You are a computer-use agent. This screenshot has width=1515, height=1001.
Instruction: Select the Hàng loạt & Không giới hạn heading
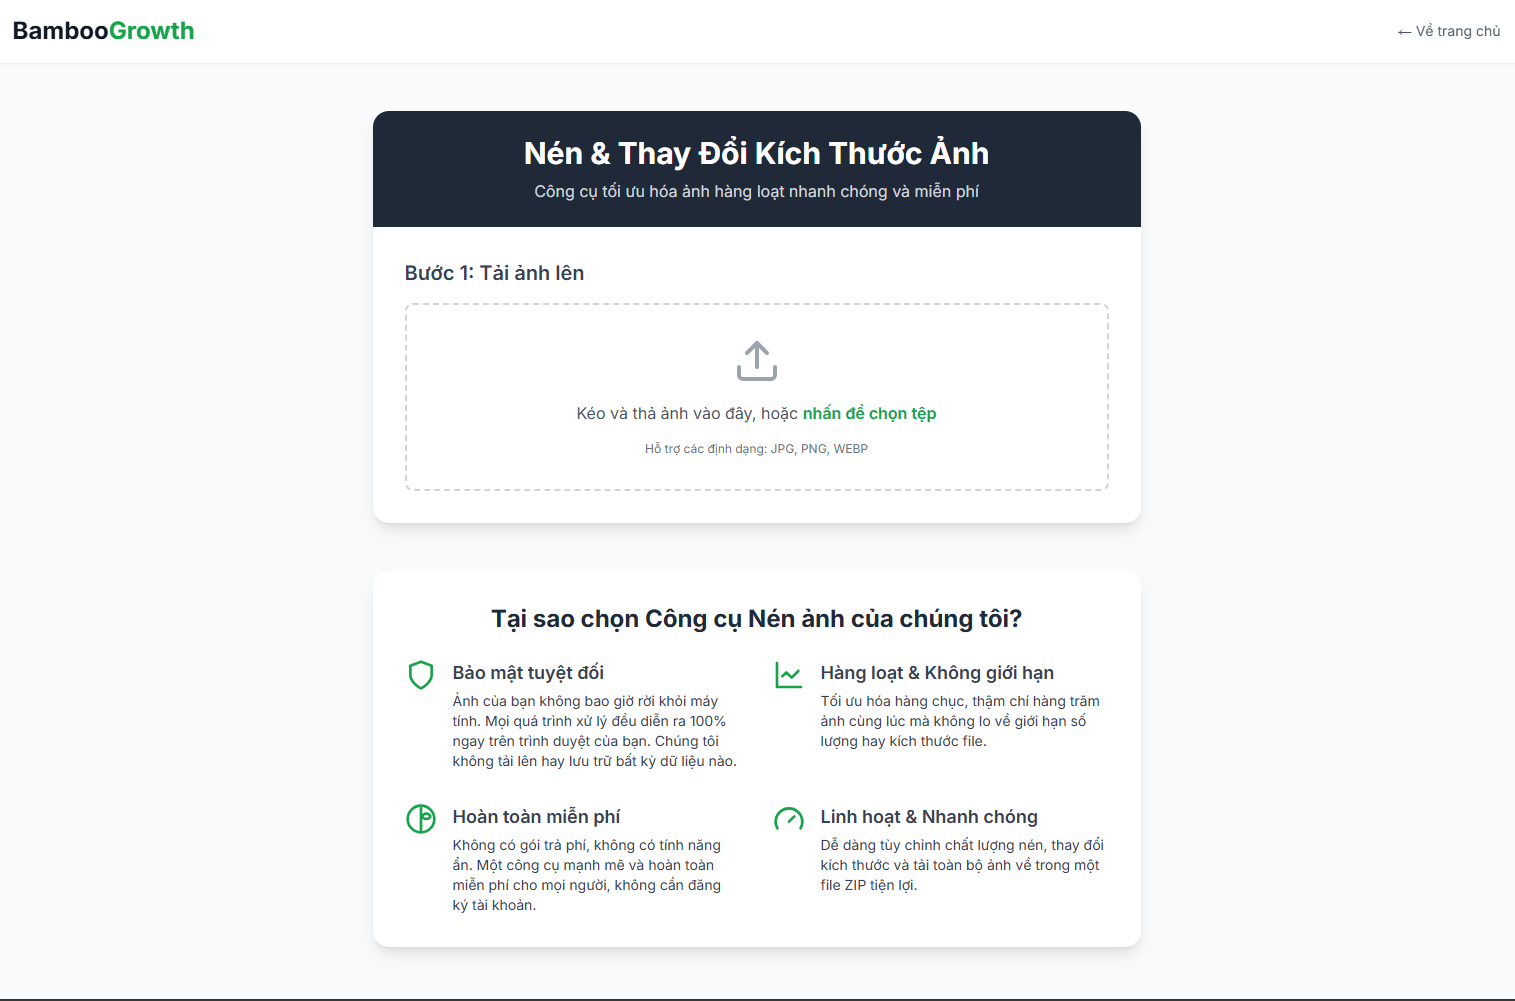click(937, 673)
